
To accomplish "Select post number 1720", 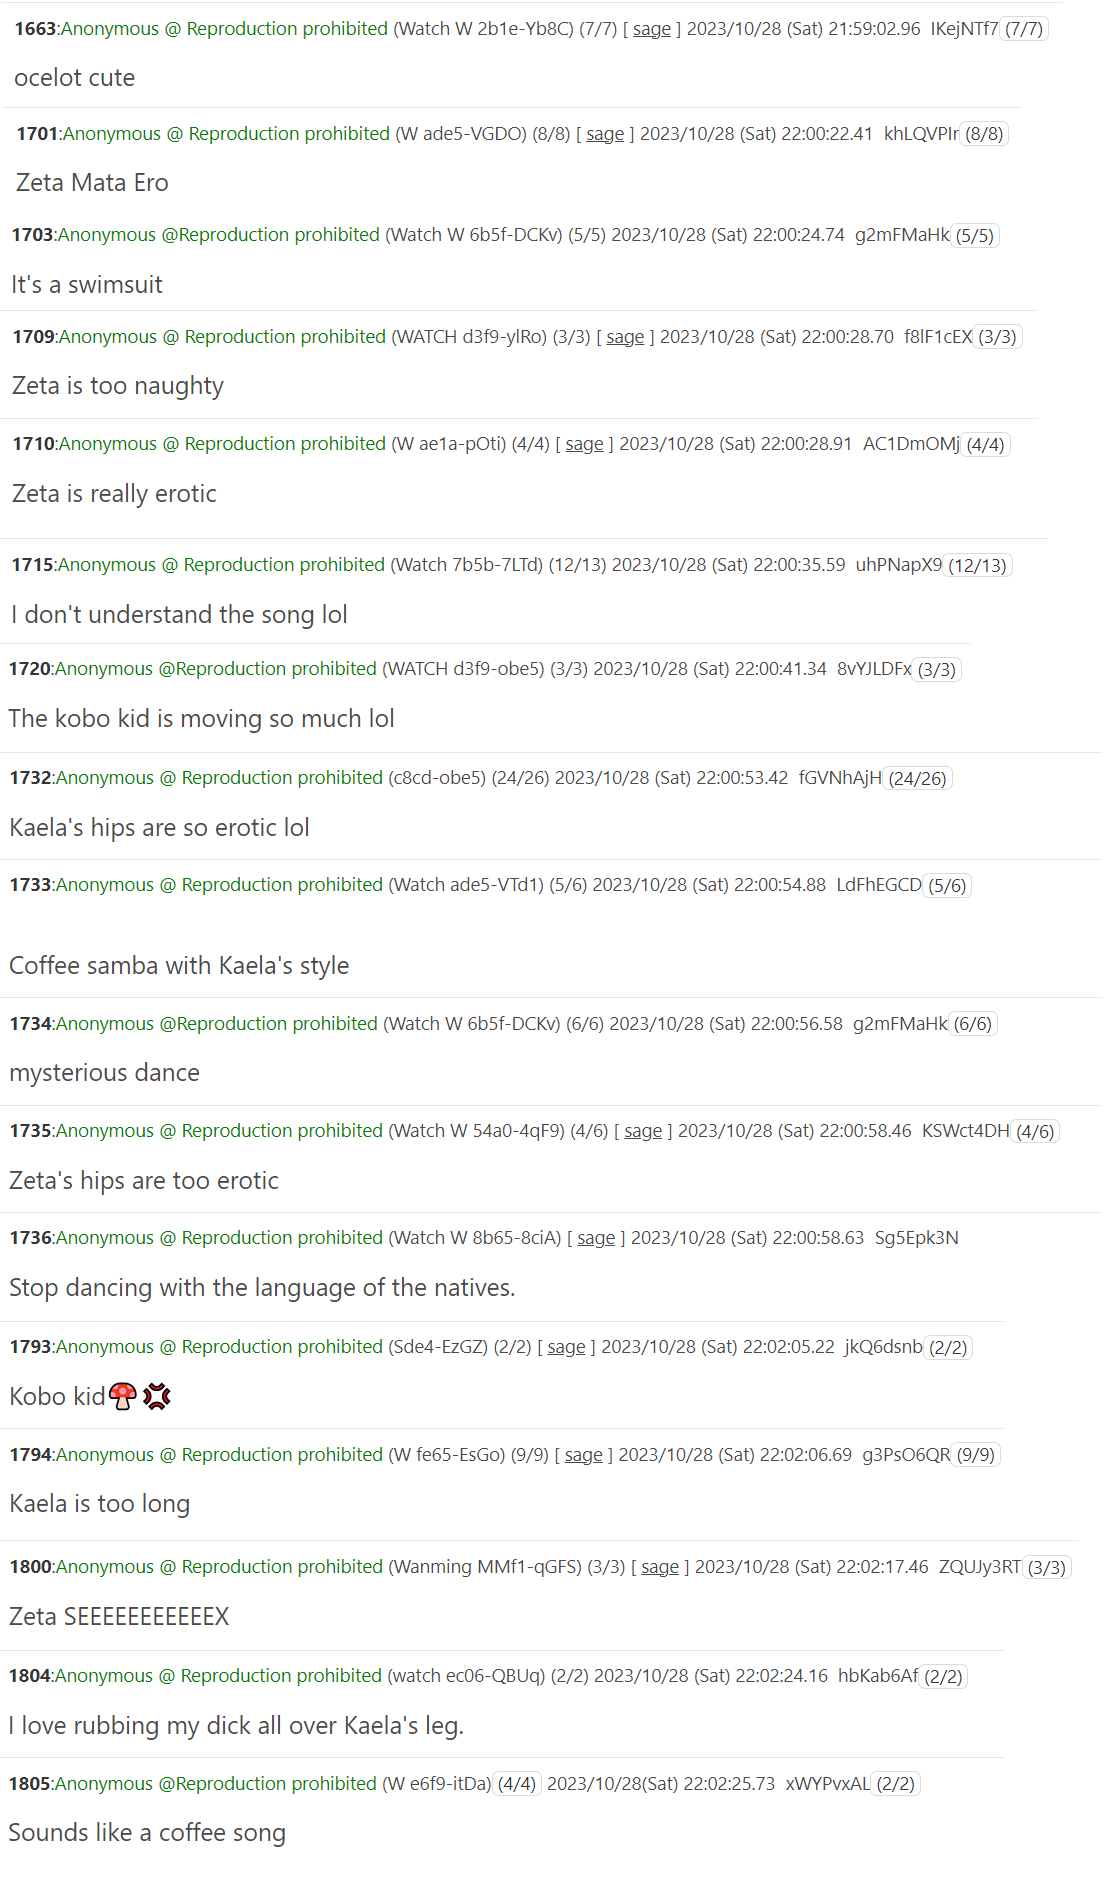I will tap(29, 669).
